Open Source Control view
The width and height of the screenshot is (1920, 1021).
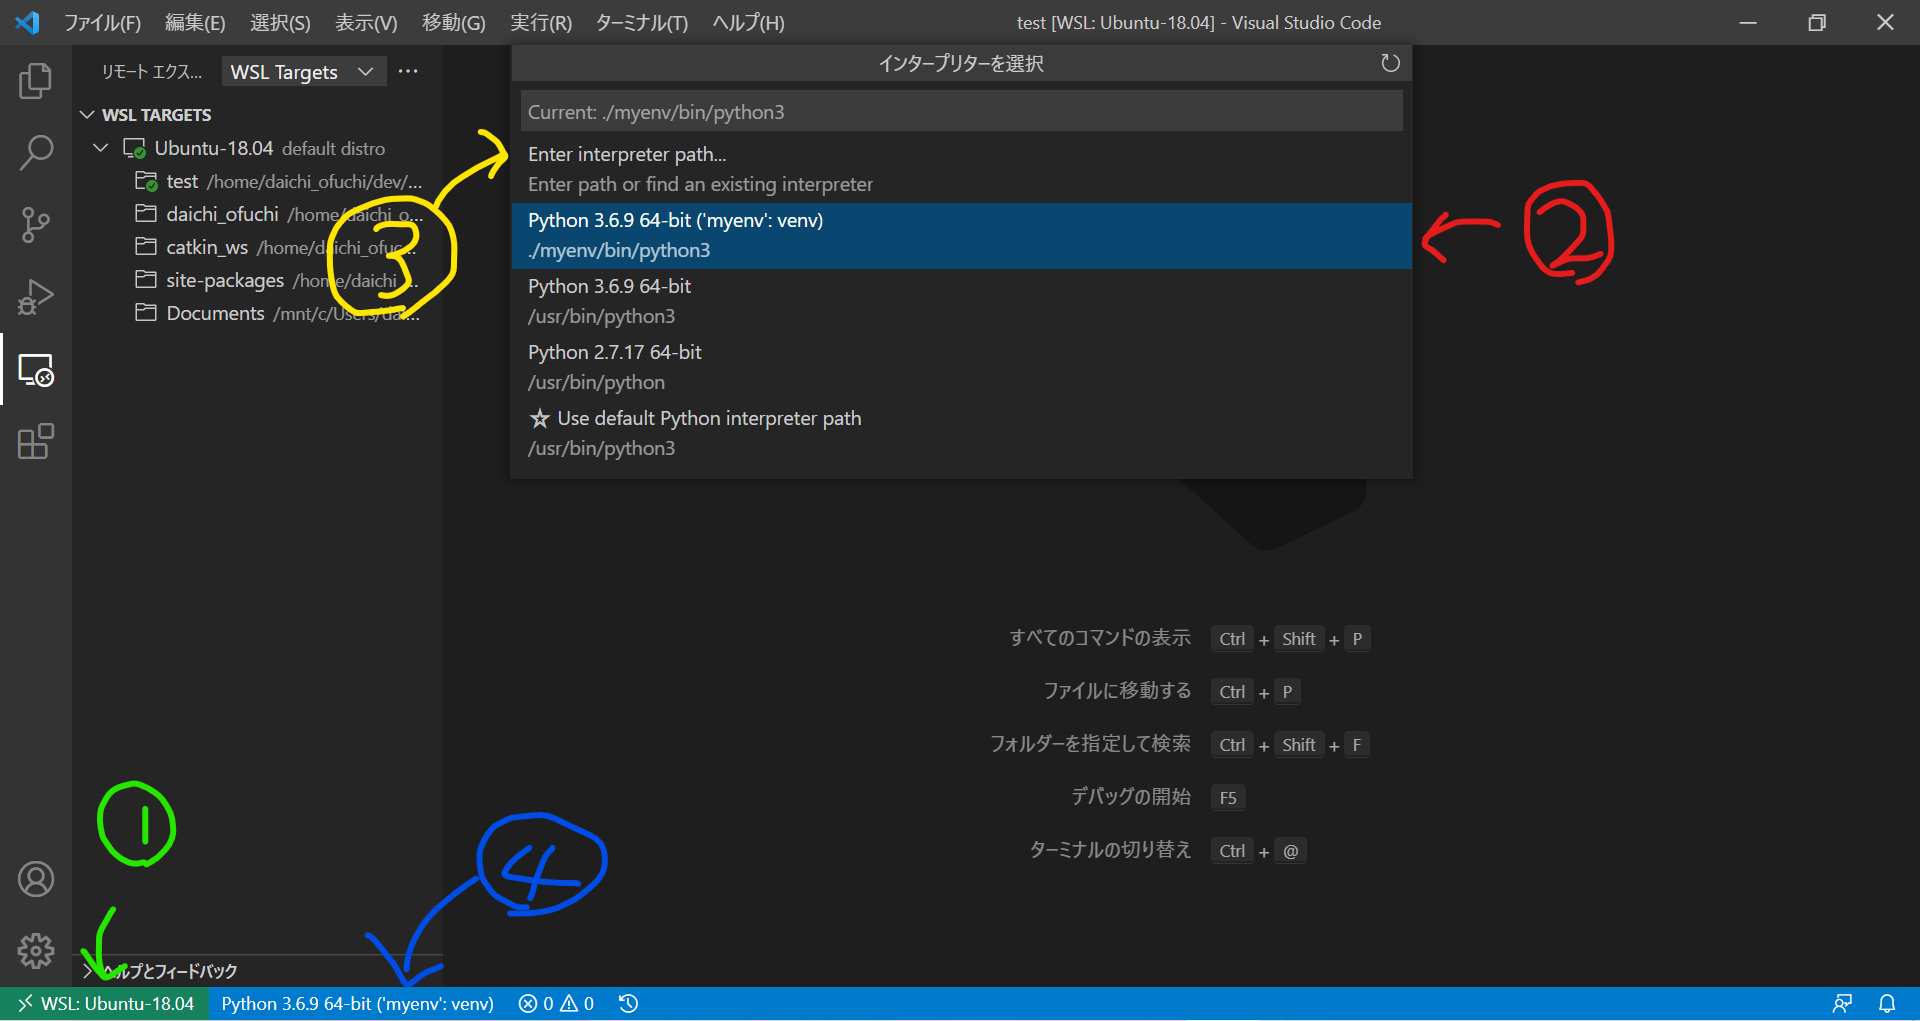(36, 225)
